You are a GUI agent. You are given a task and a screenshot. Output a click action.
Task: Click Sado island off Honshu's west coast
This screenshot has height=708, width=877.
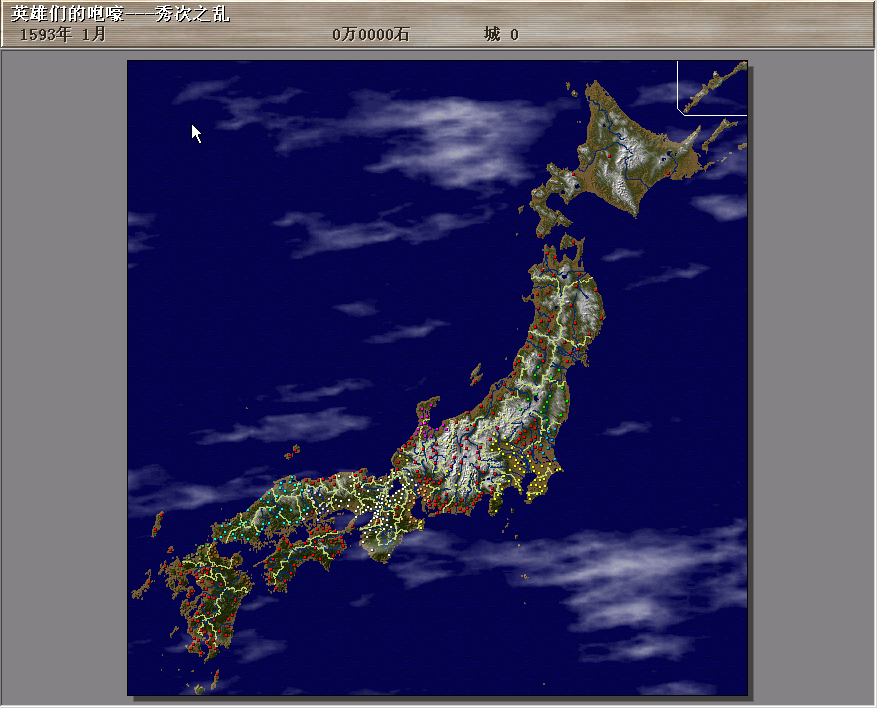click(x=477, y=373)
